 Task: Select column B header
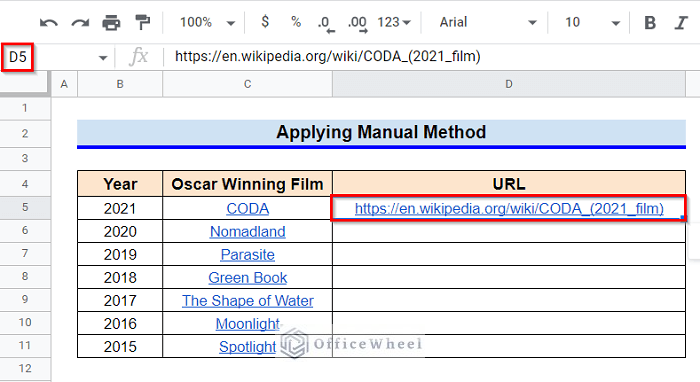pyautogui.click(x=120, y=84)
